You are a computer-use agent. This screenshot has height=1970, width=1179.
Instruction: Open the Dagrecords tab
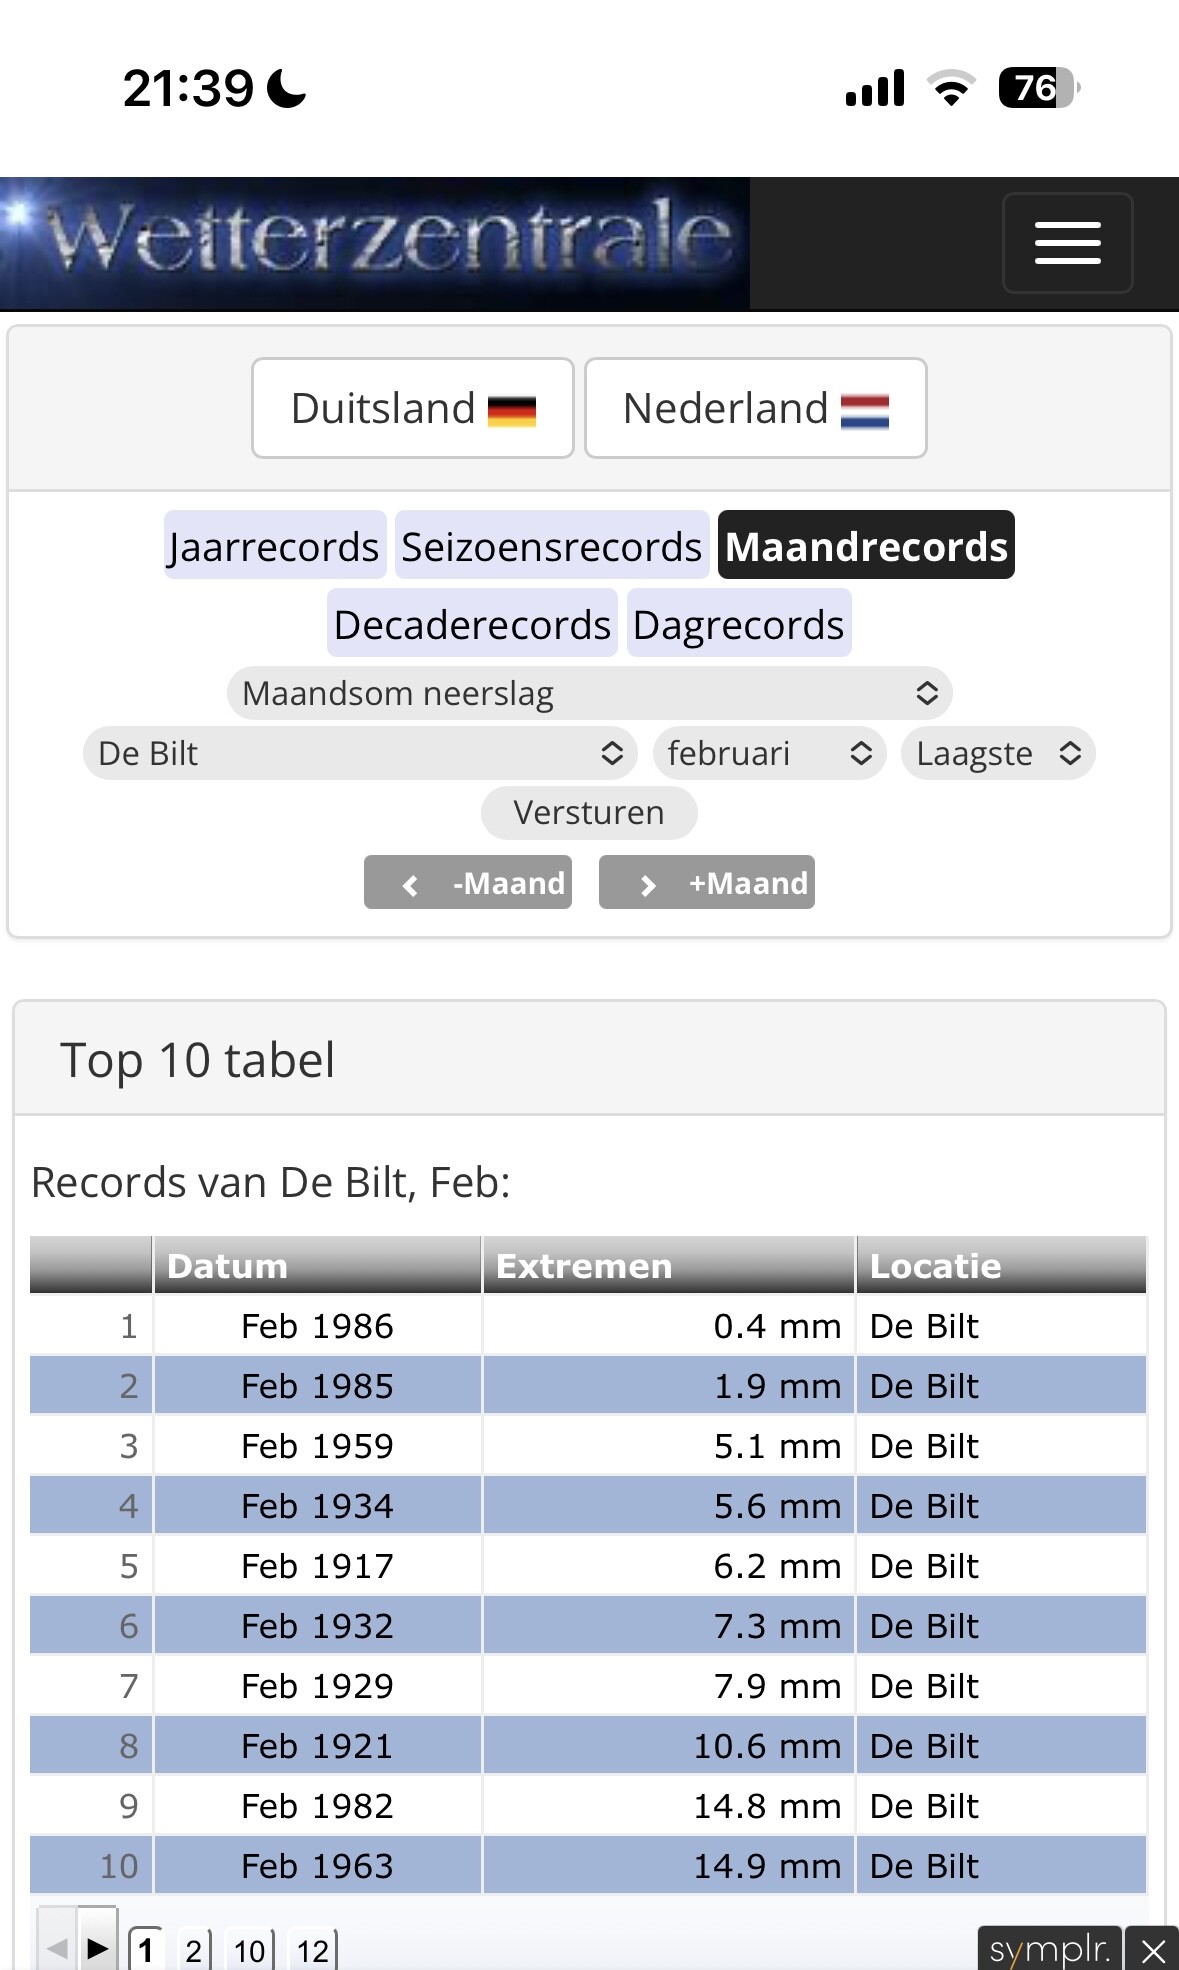point(738,624)
